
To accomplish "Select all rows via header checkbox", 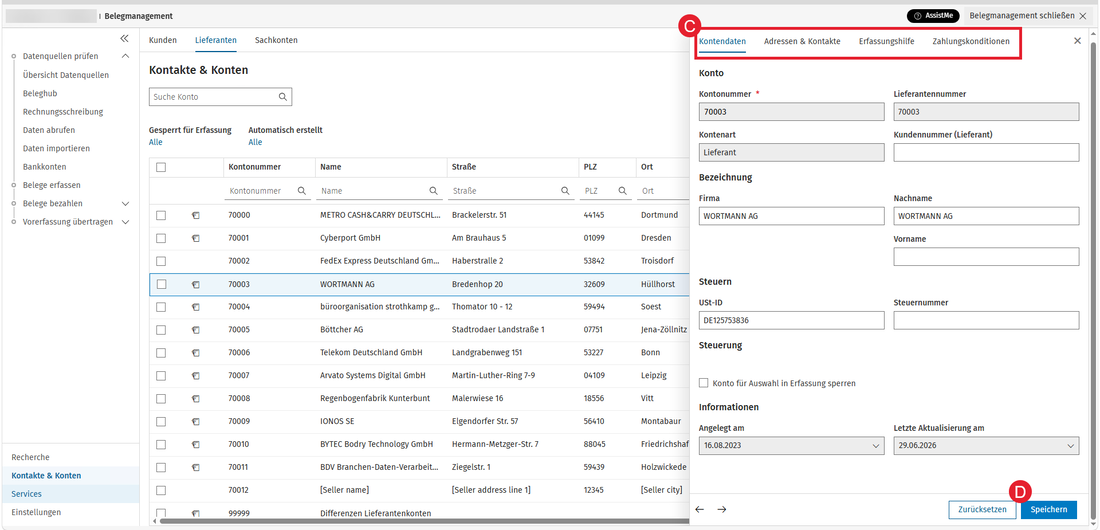I will (161, 167).
